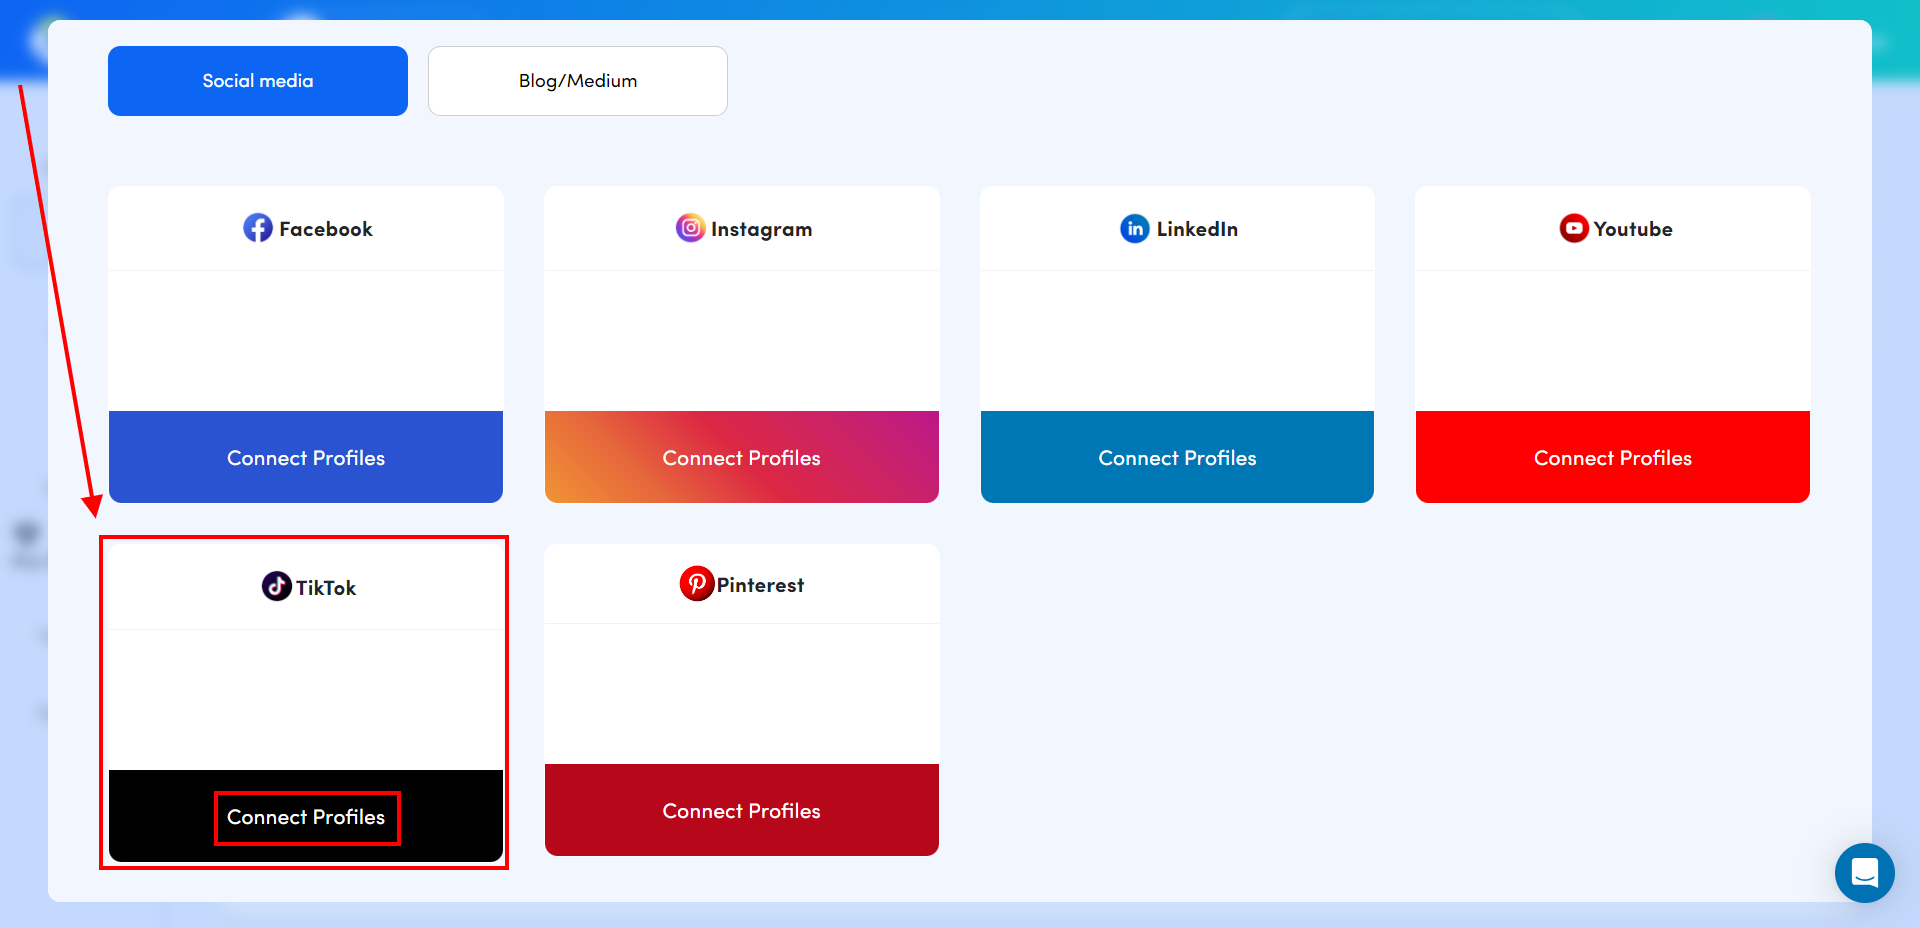Connect Profiles for Facebook
The width and height of the screenshot is (1920, 928).
pos(306,457)
